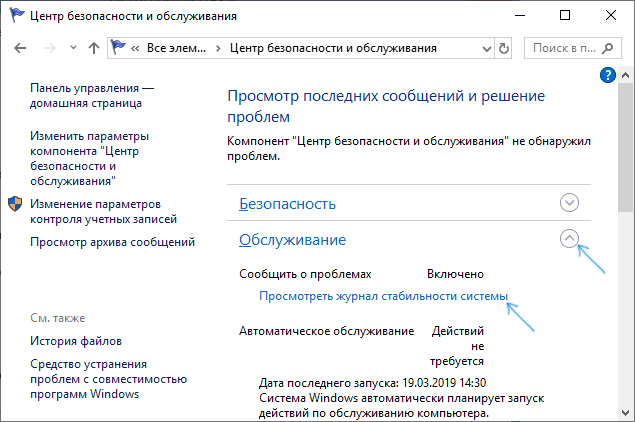Click the Обслуживание section heading
This screenshot has width=635, height=422.
tap(292, 240)
